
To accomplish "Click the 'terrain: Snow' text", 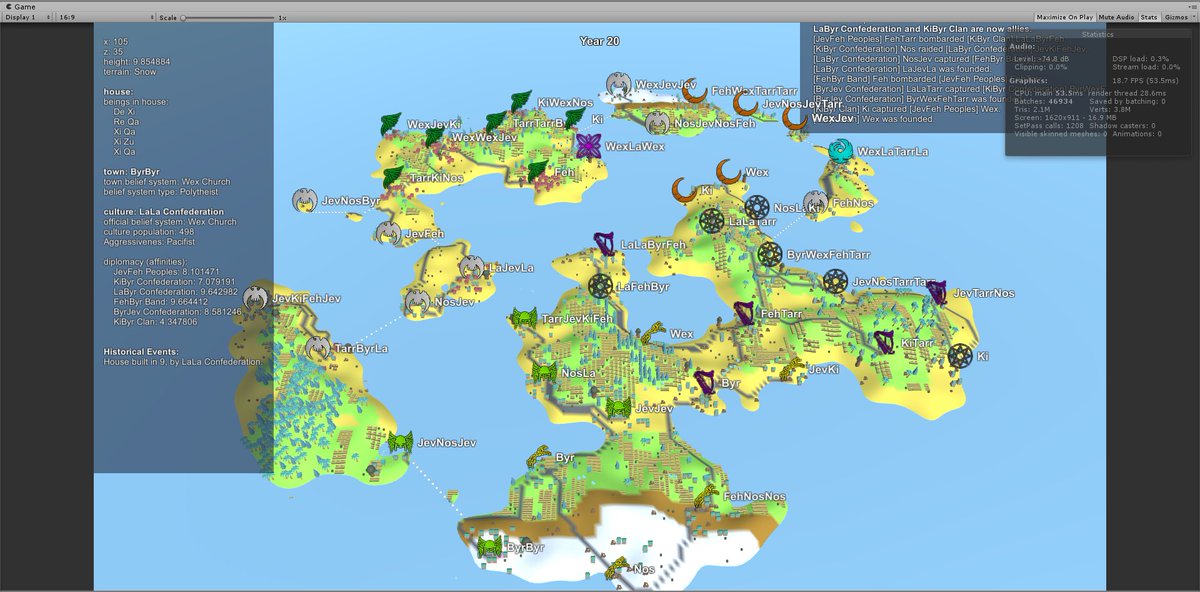I will [x=132, y=71].
